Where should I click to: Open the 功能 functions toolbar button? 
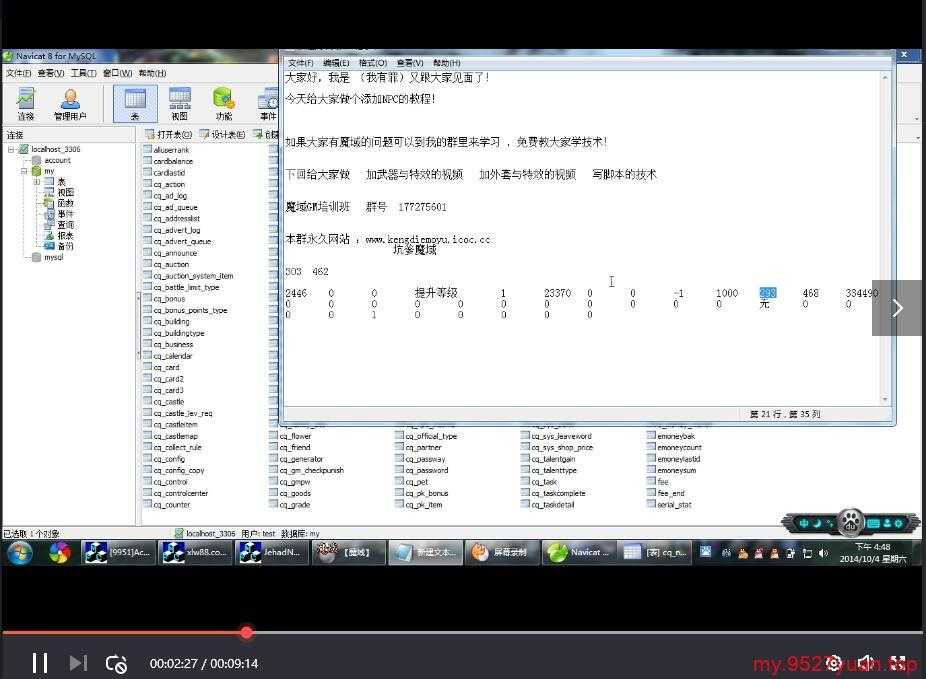coord(224,104)
